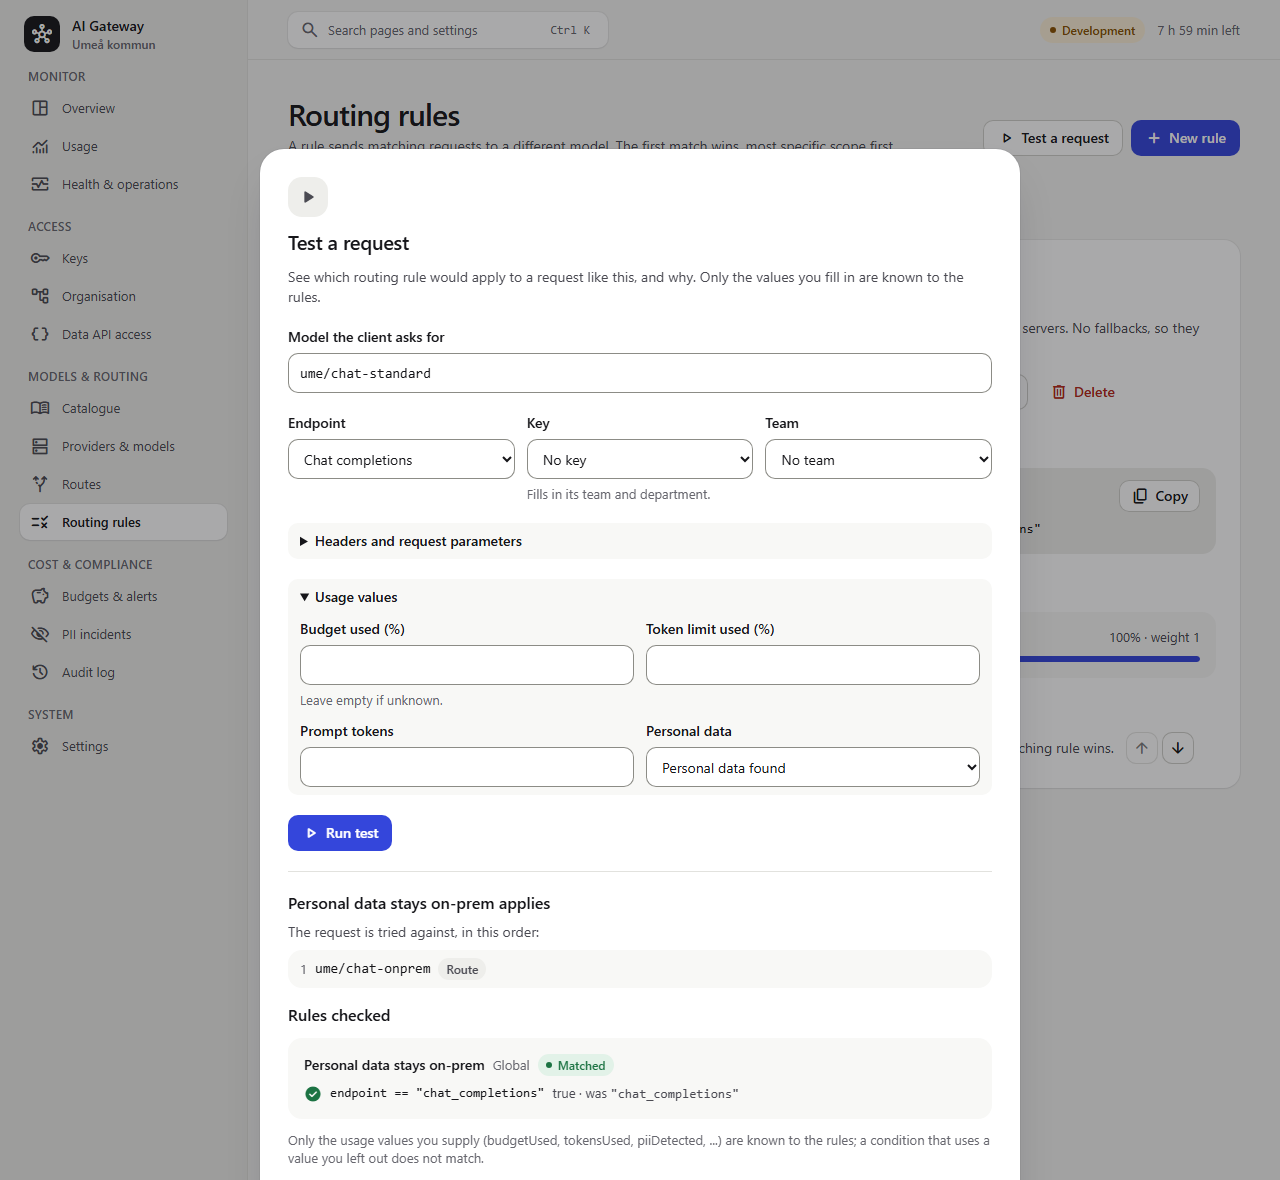
Task: Move the rule up with arrow icon
Action: pos(1142,748)
